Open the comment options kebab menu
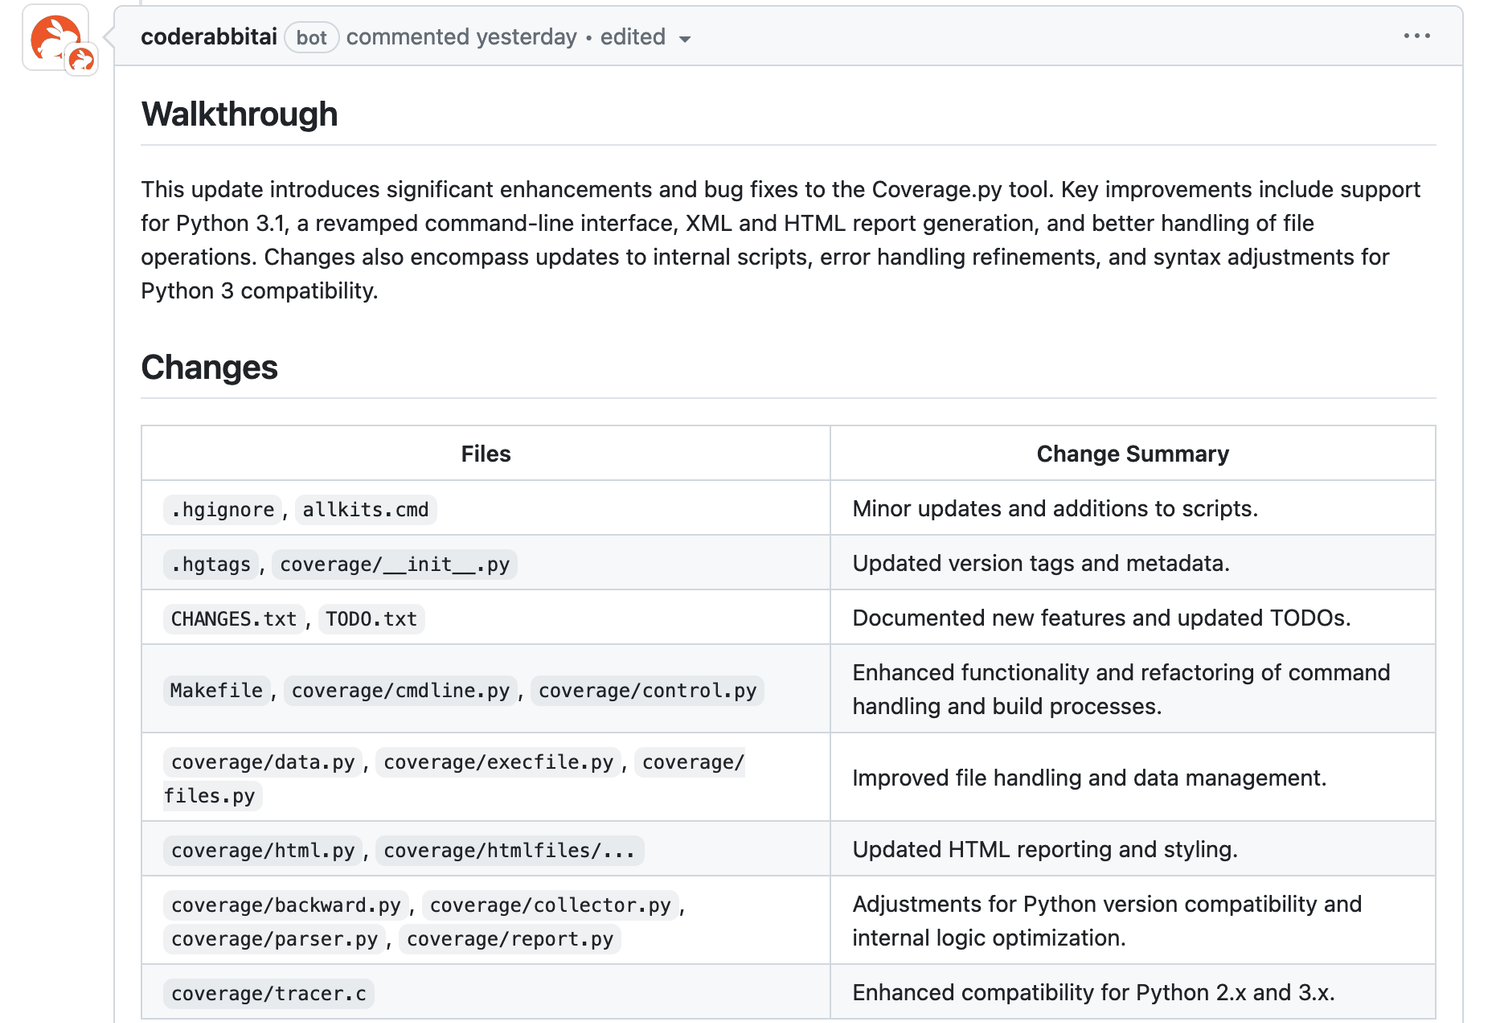Image resolution: width=1500 pixels, height=1023 pixels. point(1417,36)
